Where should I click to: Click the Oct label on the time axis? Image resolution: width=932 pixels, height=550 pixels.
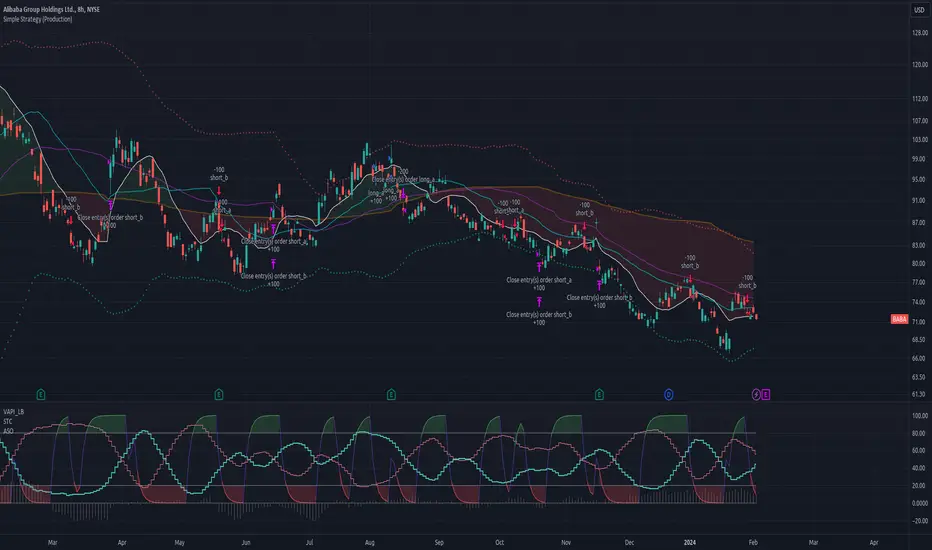pyautogui.click(x=500, y=542)
